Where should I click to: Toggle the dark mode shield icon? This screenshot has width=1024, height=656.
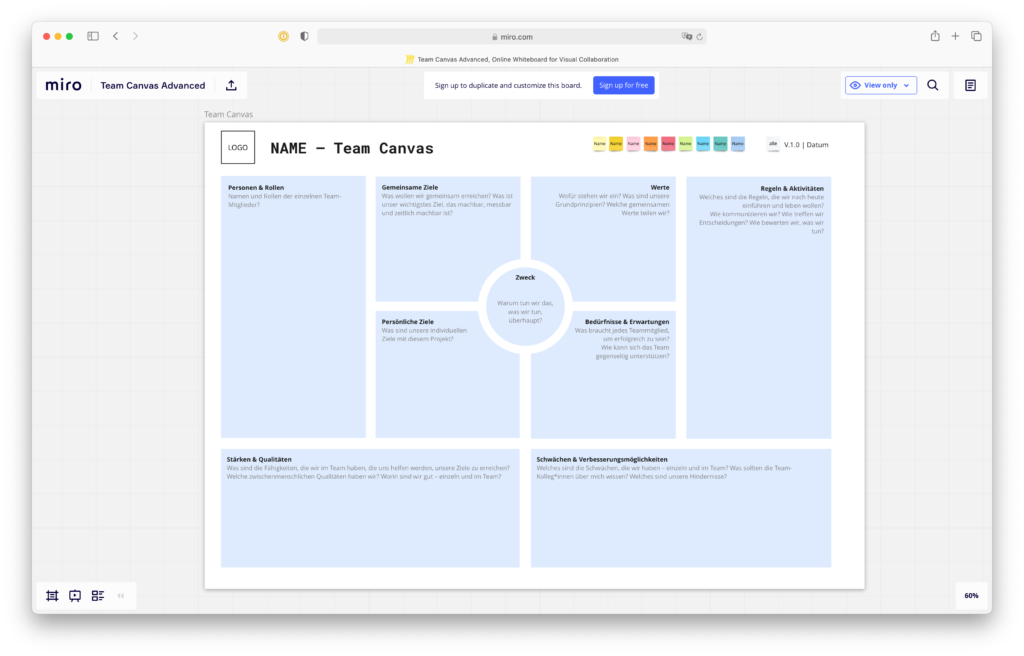coord(304,35)
